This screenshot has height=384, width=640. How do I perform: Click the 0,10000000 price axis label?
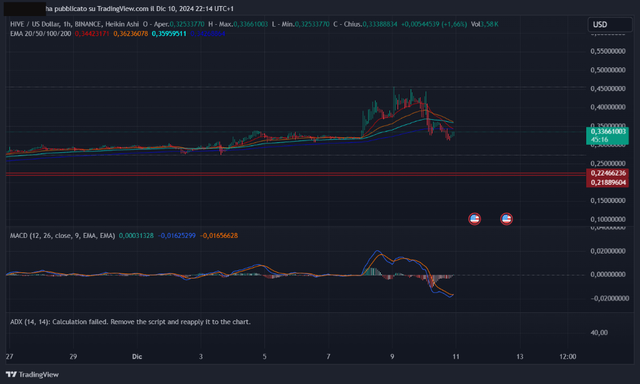click(608, 219)
